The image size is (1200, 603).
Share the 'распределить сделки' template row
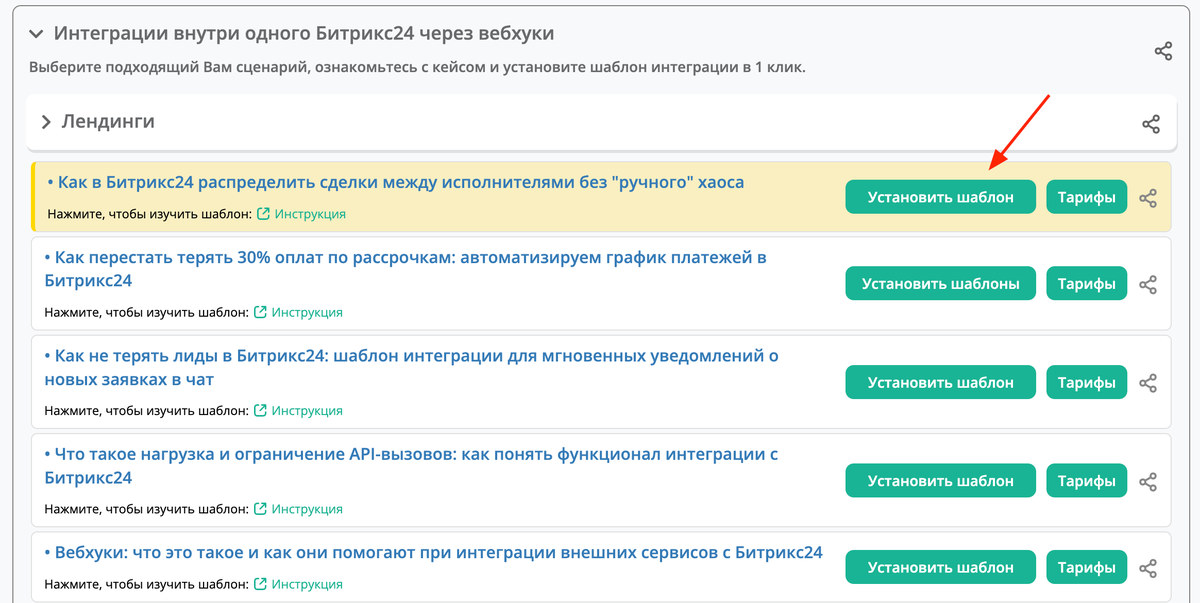pos(1148,198)
